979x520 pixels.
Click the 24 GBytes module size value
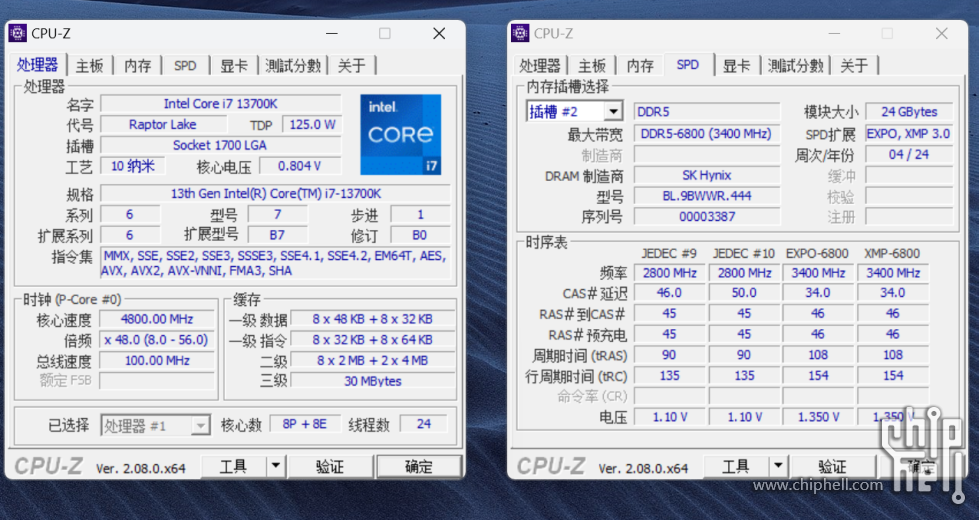coord(909,112)
